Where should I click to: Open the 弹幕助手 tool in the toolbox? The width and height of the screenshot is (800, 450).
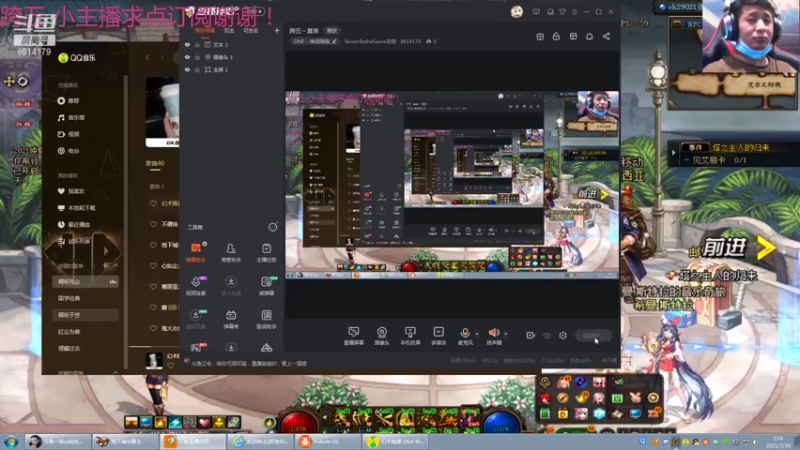196,253
